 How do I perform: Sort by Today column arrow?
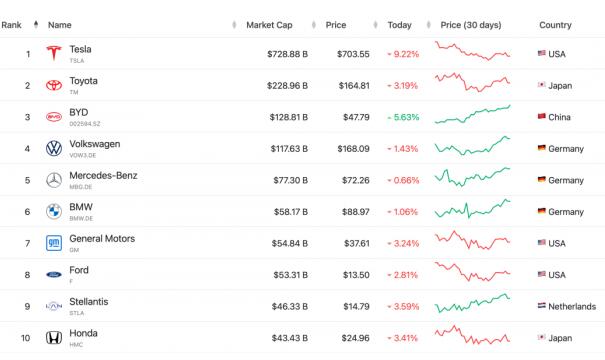click(x=376, y=25)
